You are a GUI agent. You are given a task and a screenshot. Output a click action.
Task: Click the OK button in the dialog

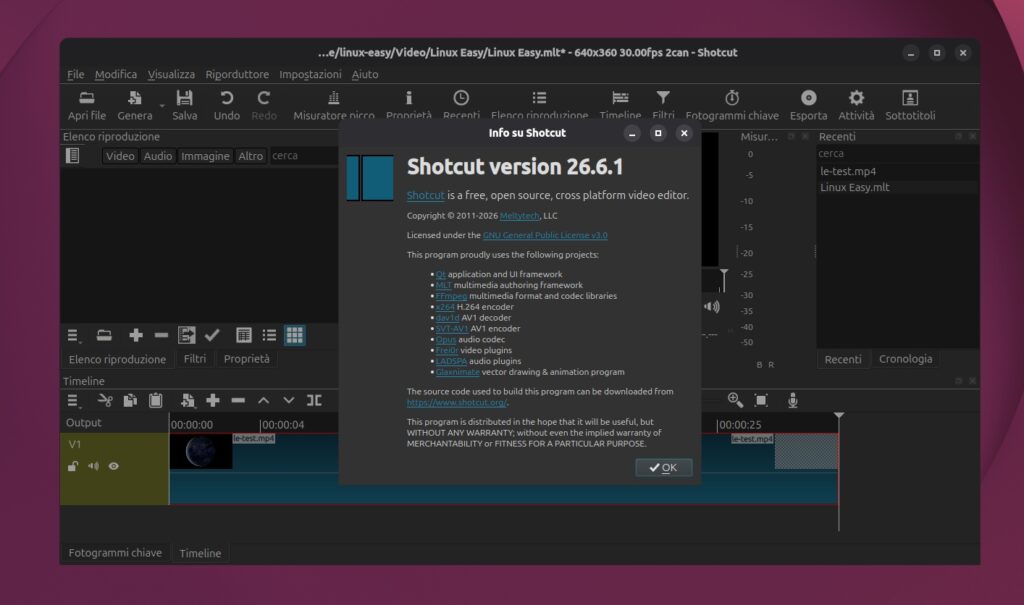tap(664, 467)
